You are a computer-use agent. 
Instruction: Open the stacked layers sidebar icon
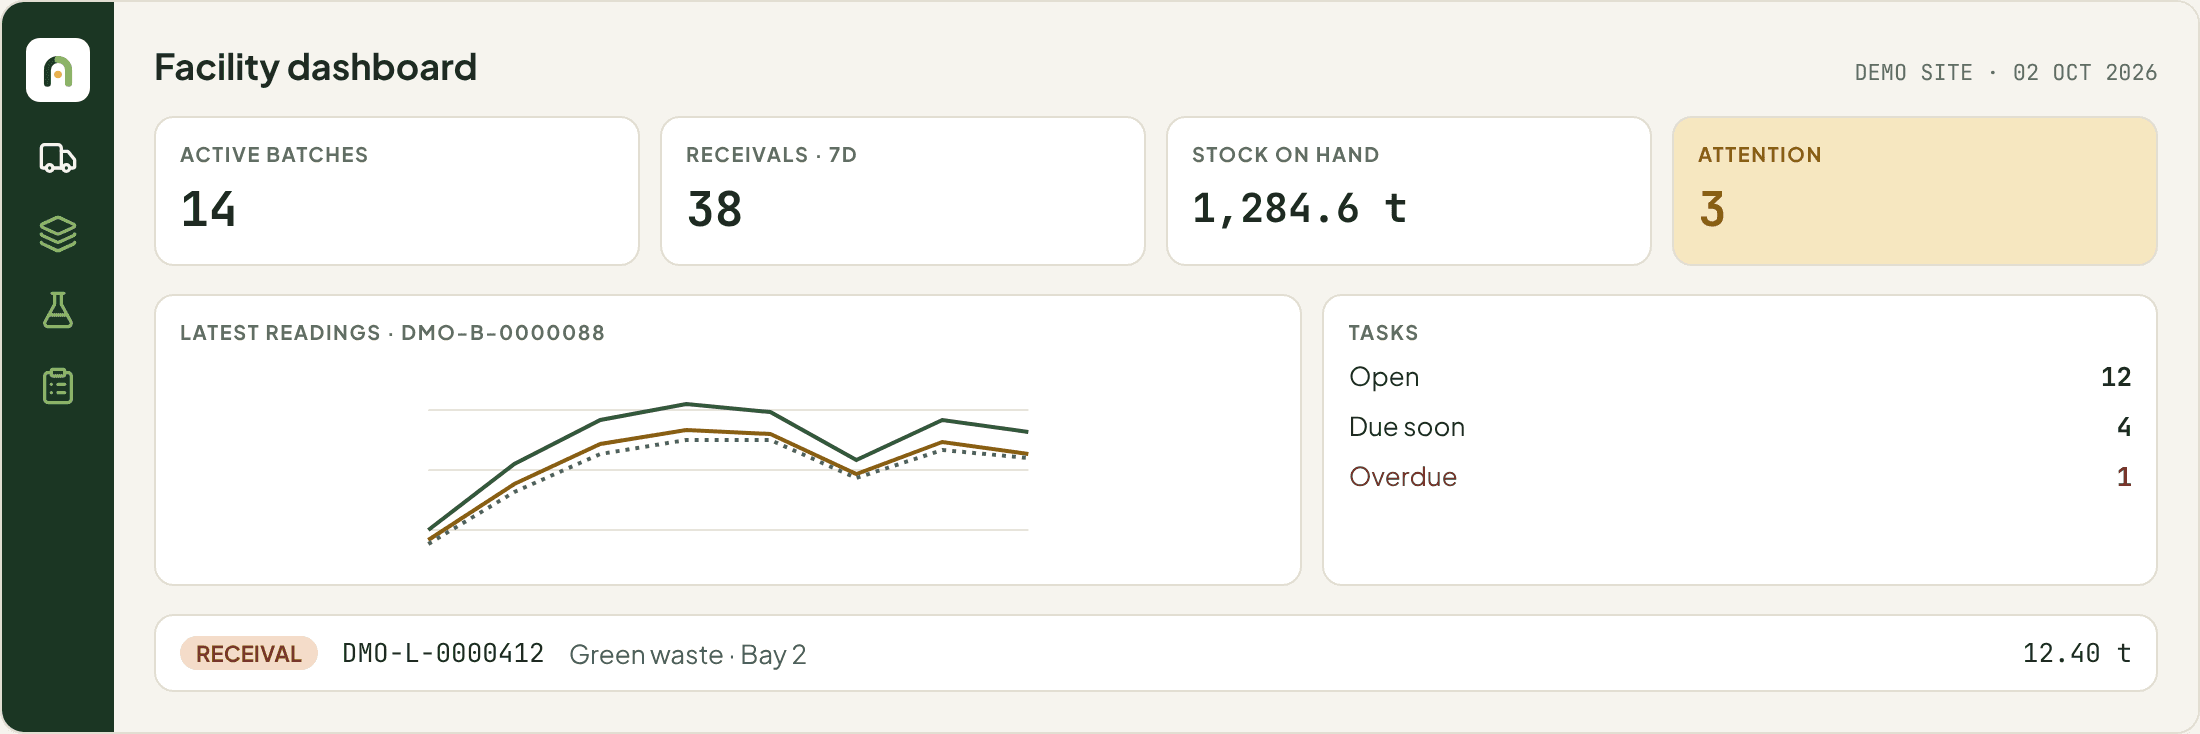pyautogui.click(x=58, y=234)
